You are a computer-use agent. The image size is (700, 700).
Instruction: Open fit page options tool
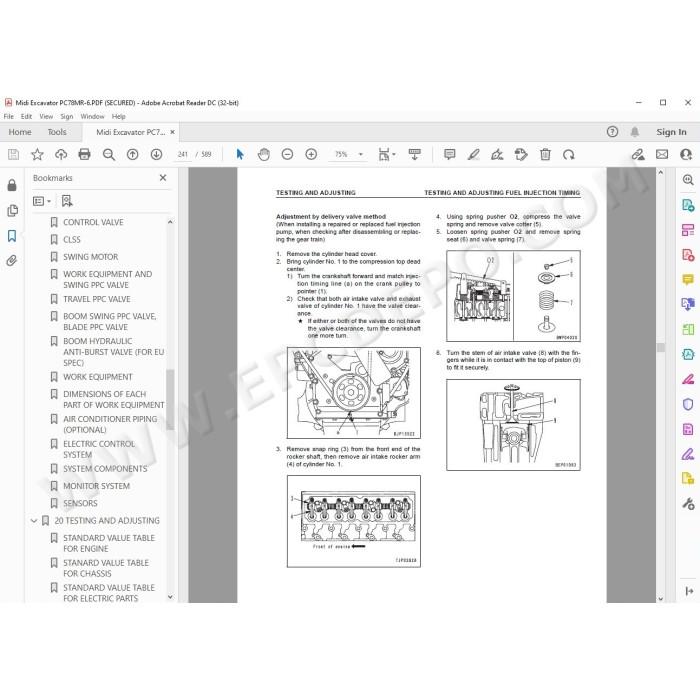pos(387,154)
